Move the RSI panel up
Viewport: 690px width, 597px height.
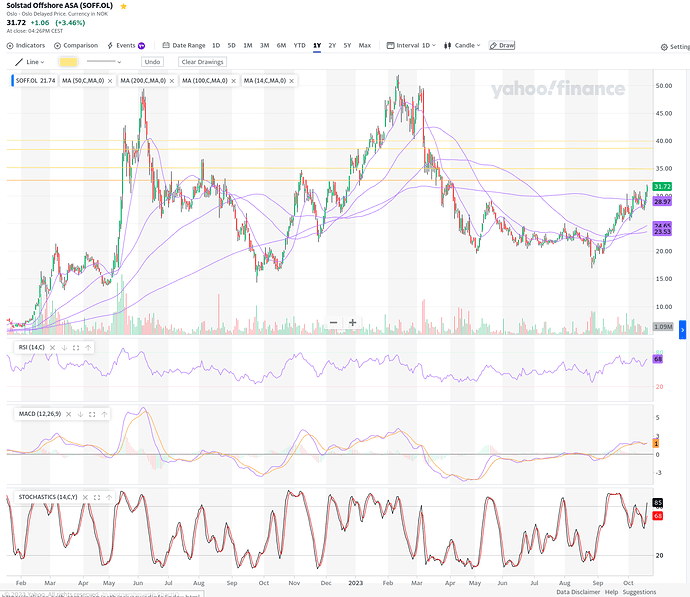88,348
